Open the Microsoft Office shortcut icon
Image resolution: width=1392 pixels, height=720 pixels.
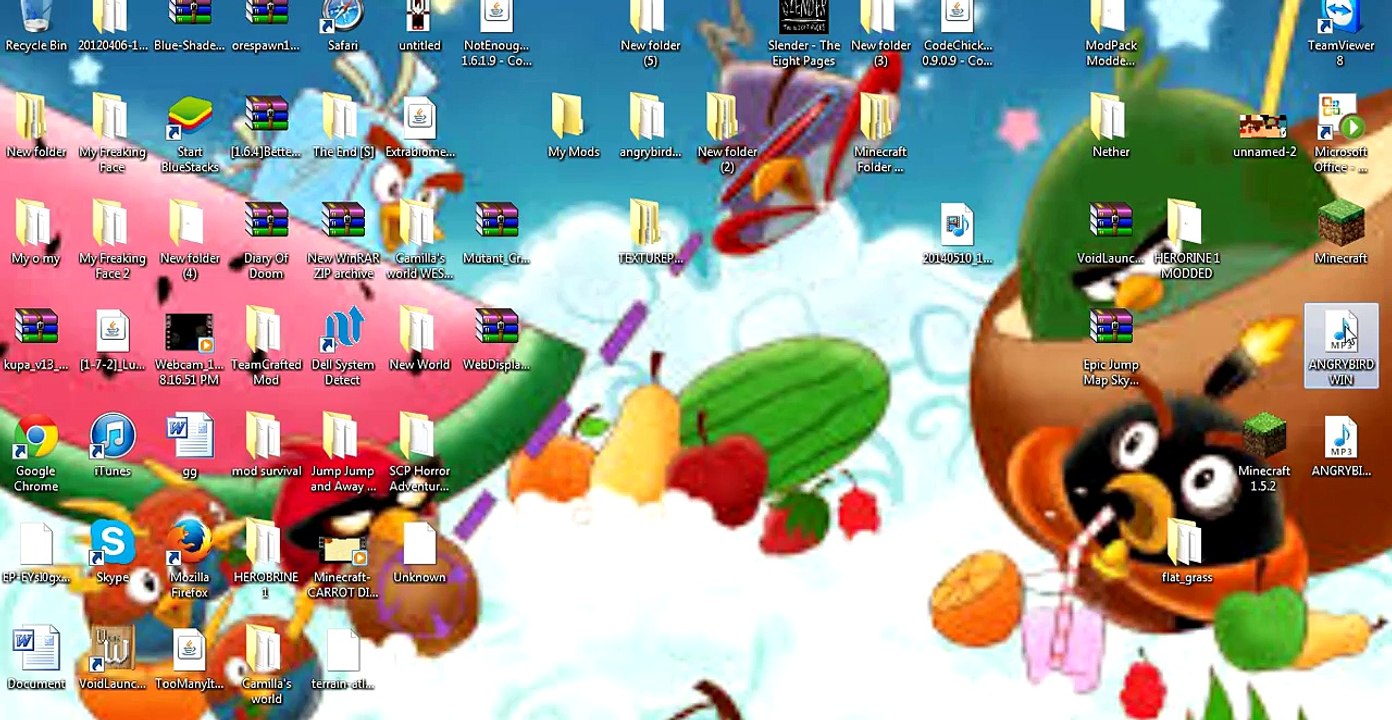[1341, 135]
